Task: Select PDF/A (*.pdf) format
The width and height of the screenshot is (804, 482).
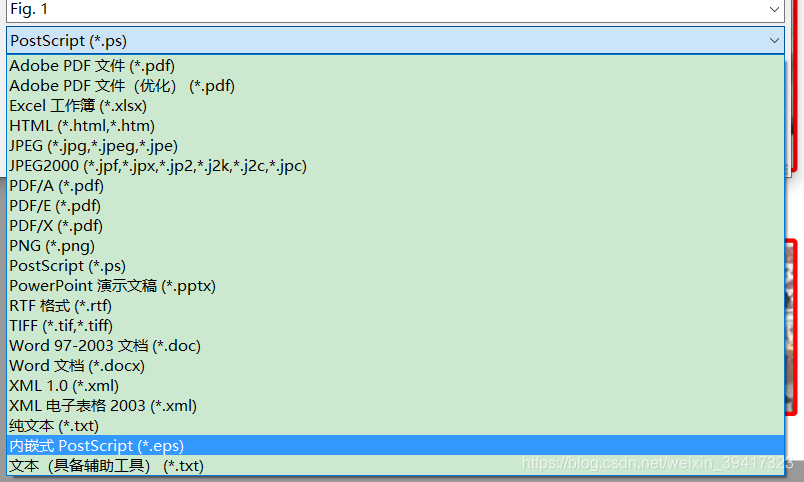Action: 395,186
